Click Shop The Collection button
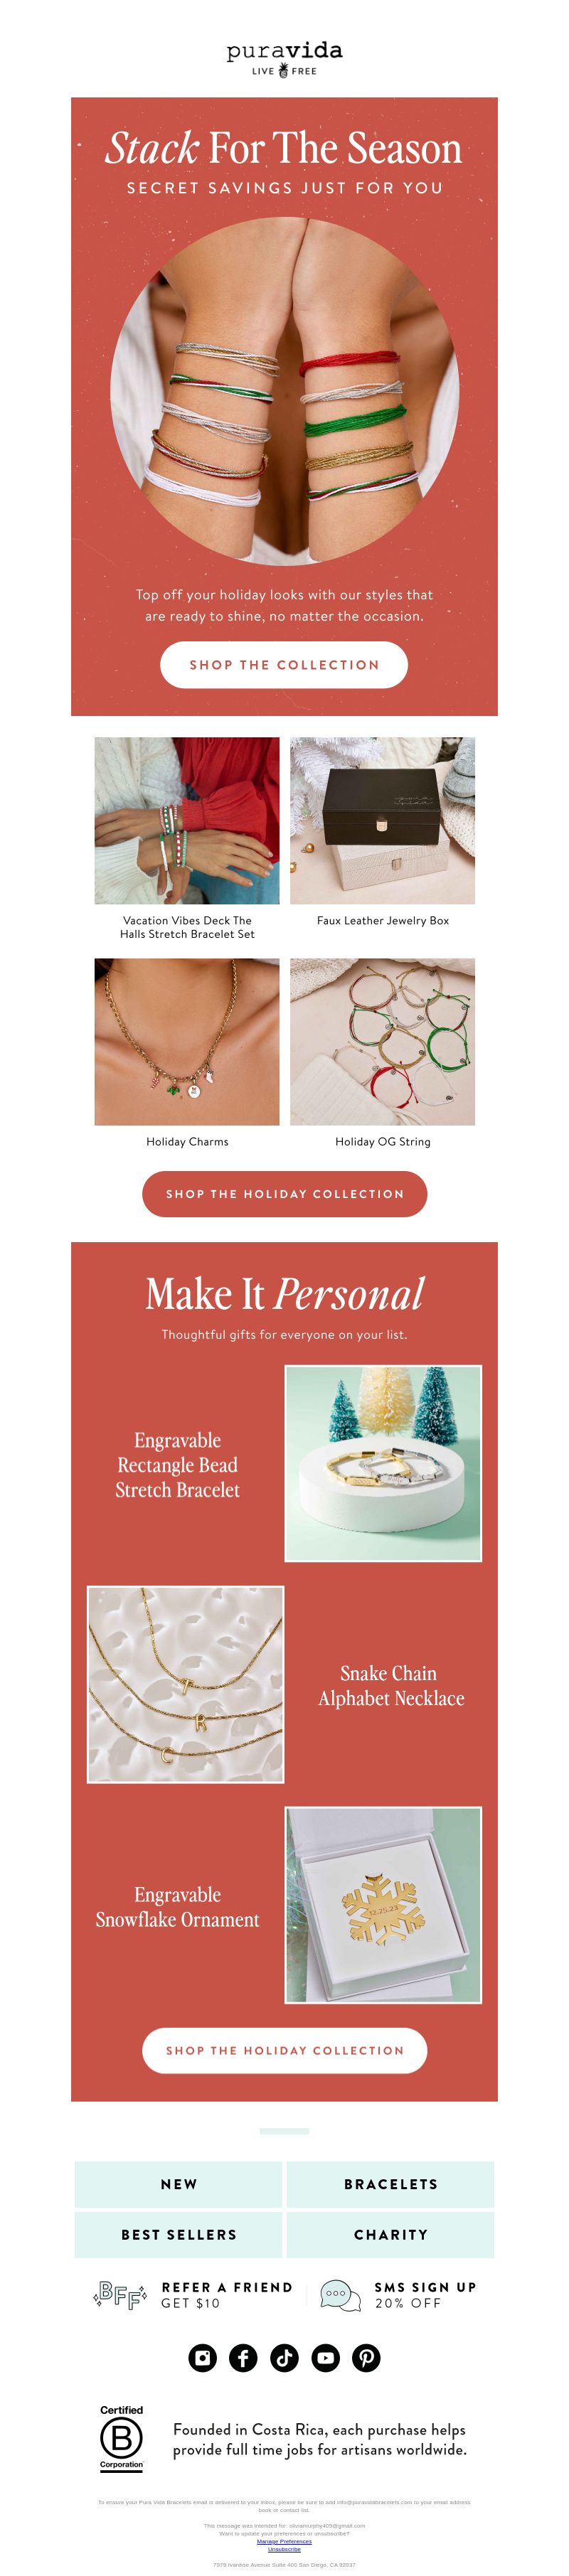This screenshot has width=569, height=2576. pyautogui.click(x=284, y=664)
